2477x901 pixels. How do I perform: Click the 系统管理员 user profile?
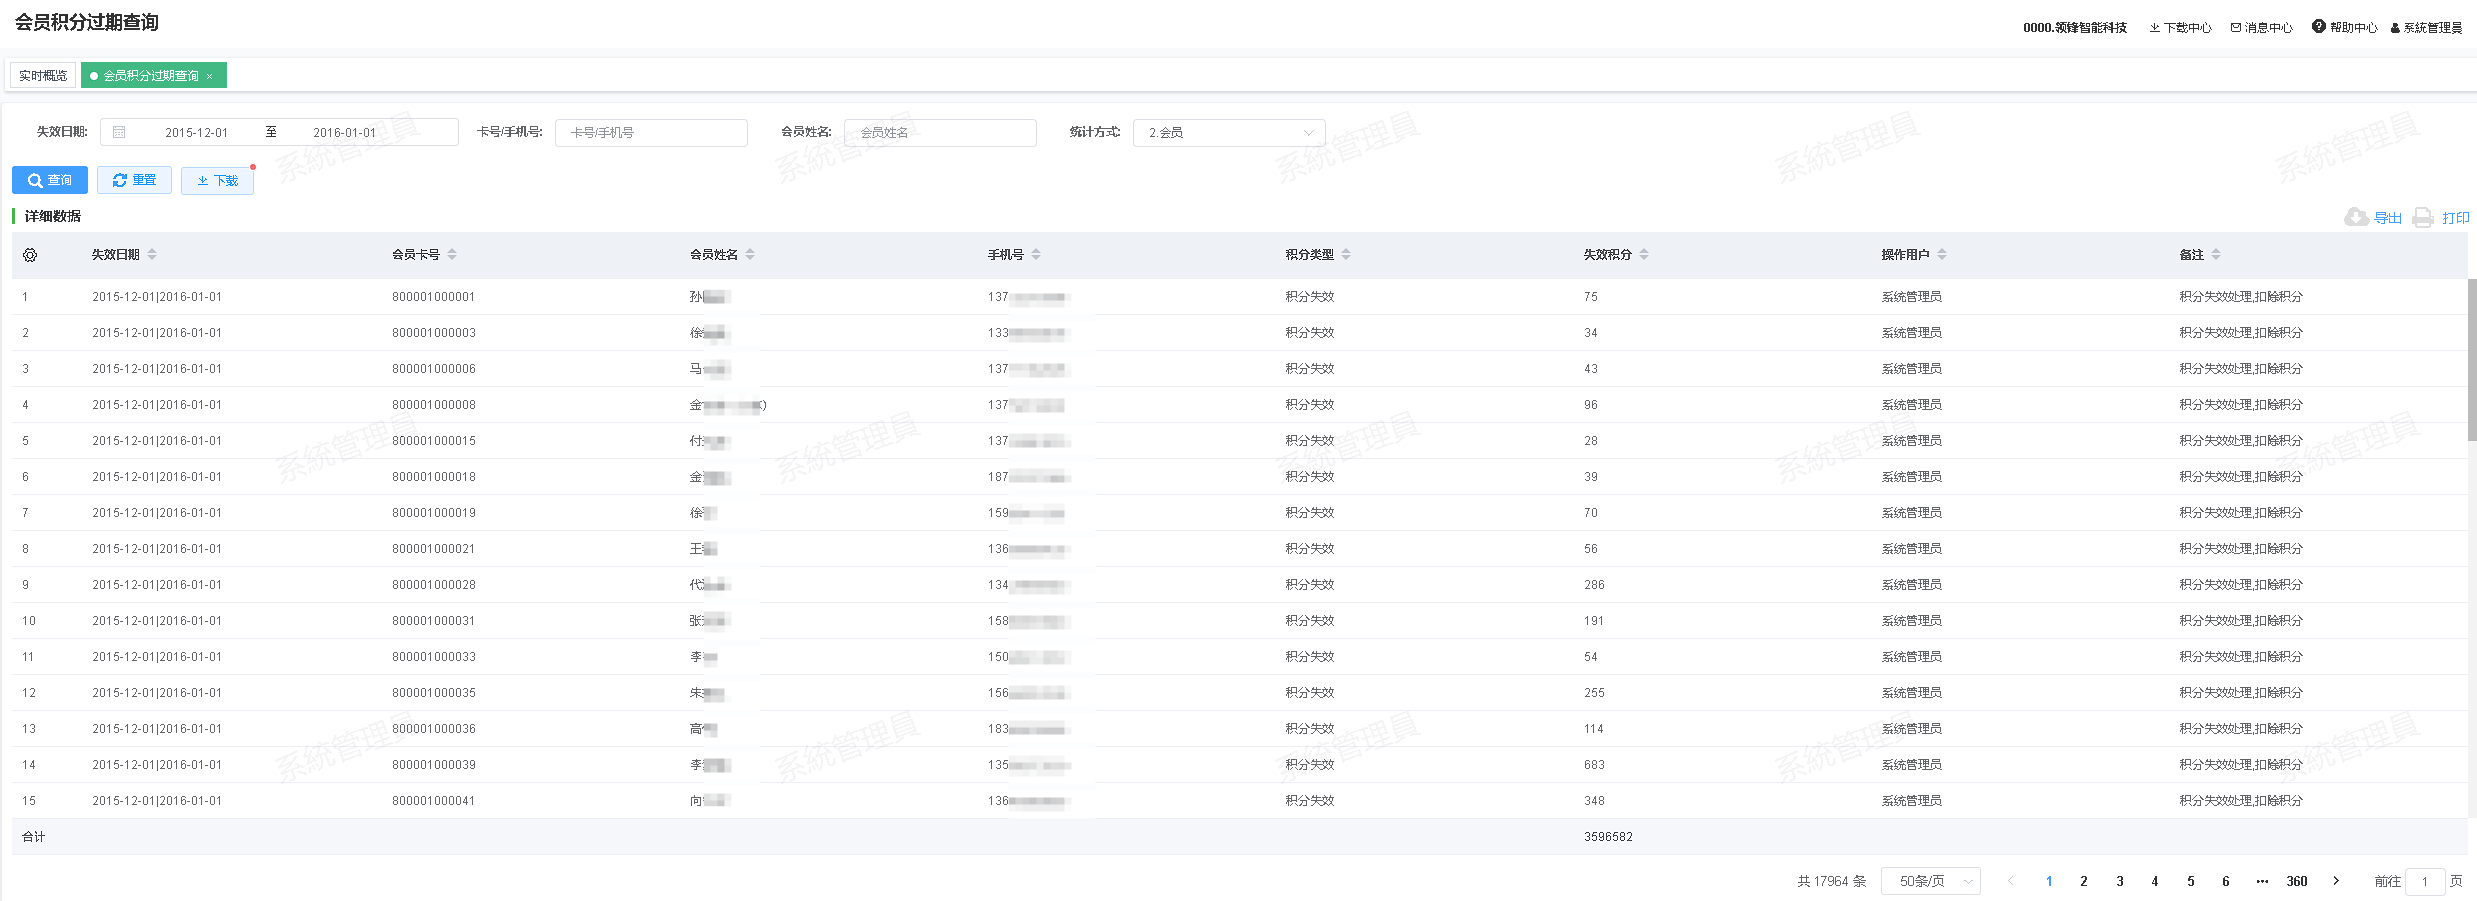pos(2426,28)
